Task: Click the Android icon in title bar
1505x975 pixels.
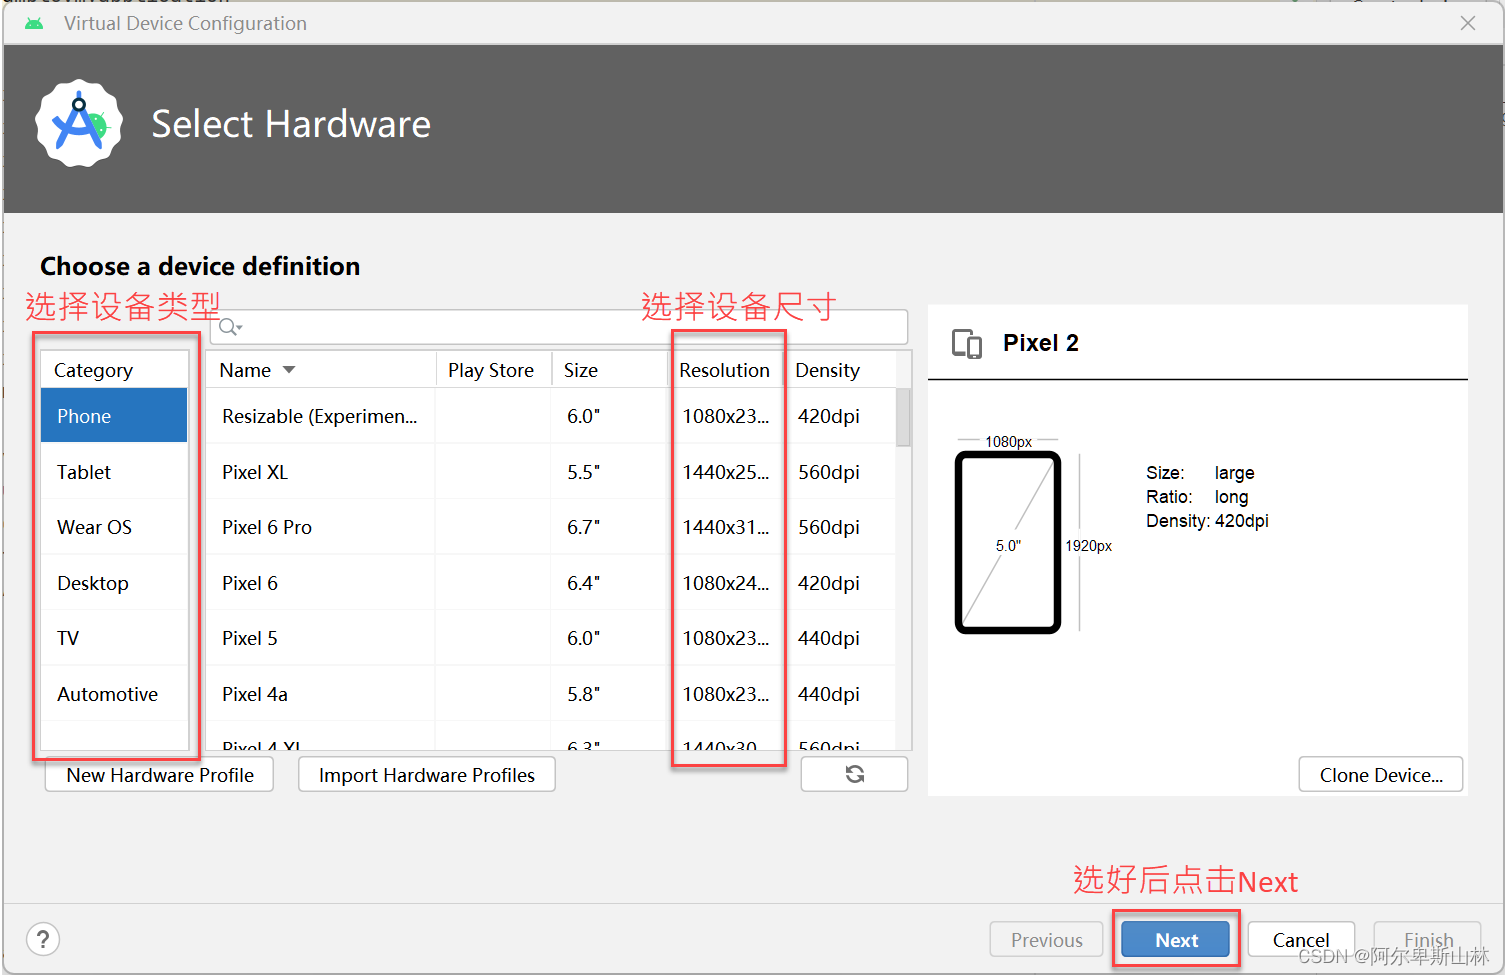Action: coord(34,23)
